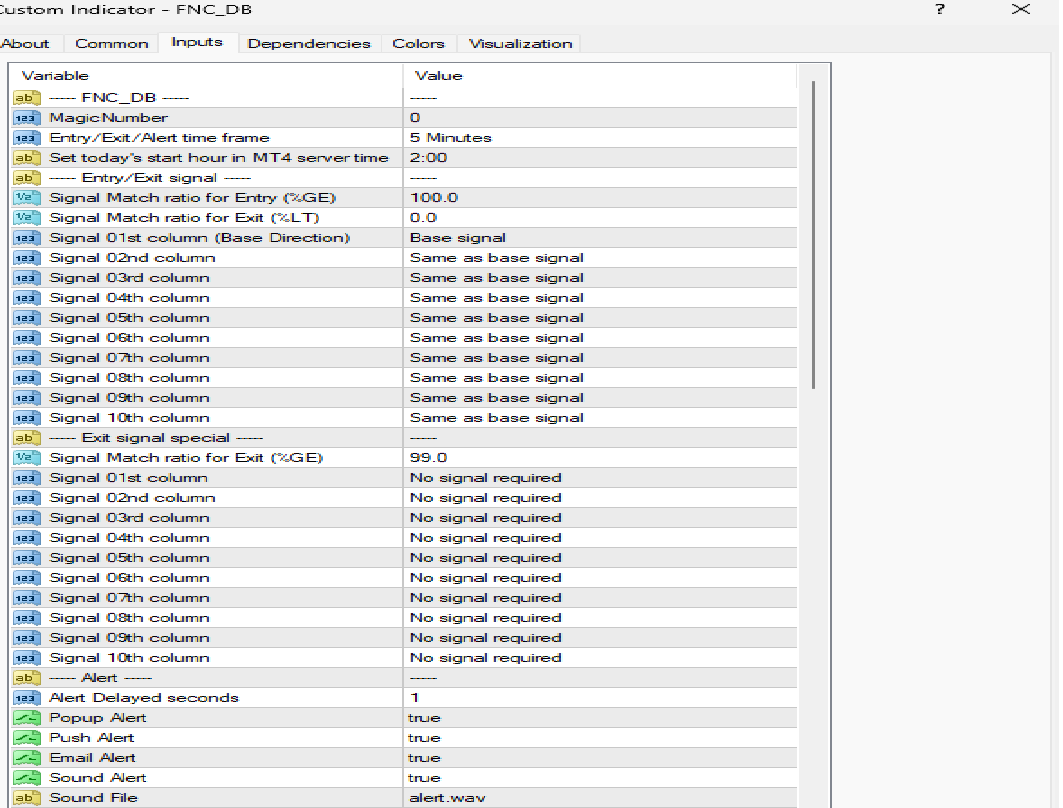Viewport: 1063px width, 808px height.
Task: Click the icon beside Signal Match ratio for Exit (%GE)
Action: 26,458
